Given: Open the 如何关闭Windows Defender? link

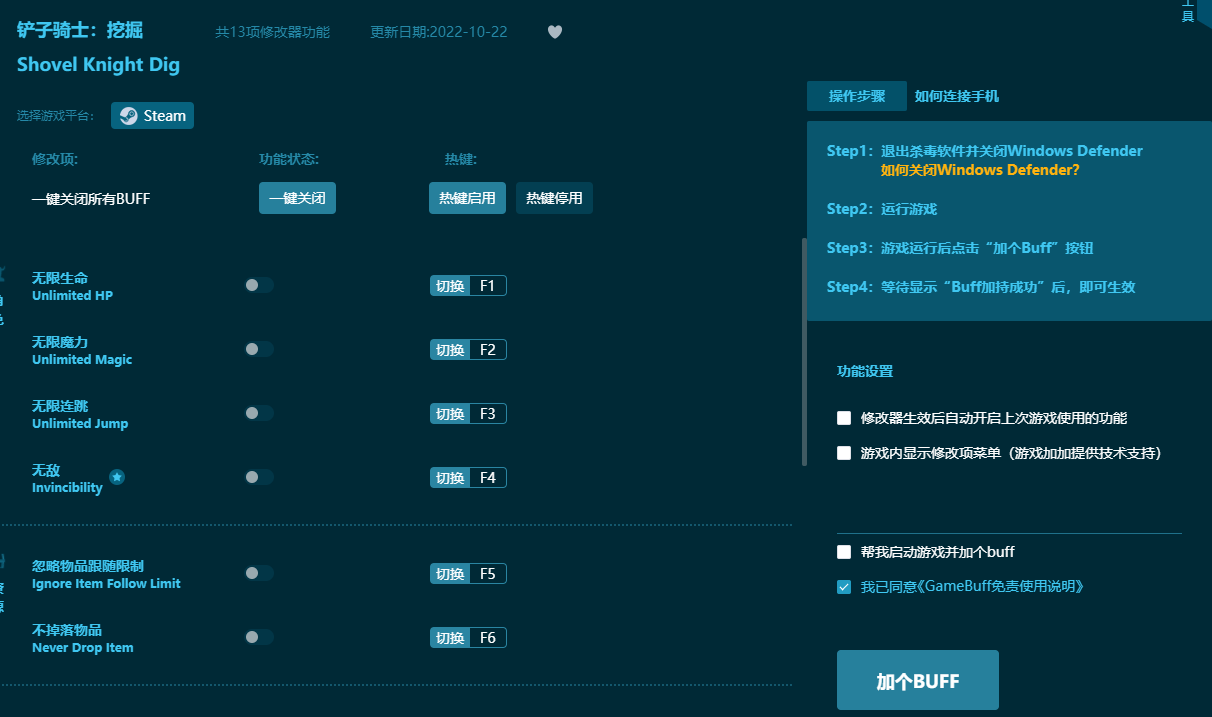Looking at the screenshot, I should (x=980, y=170).
